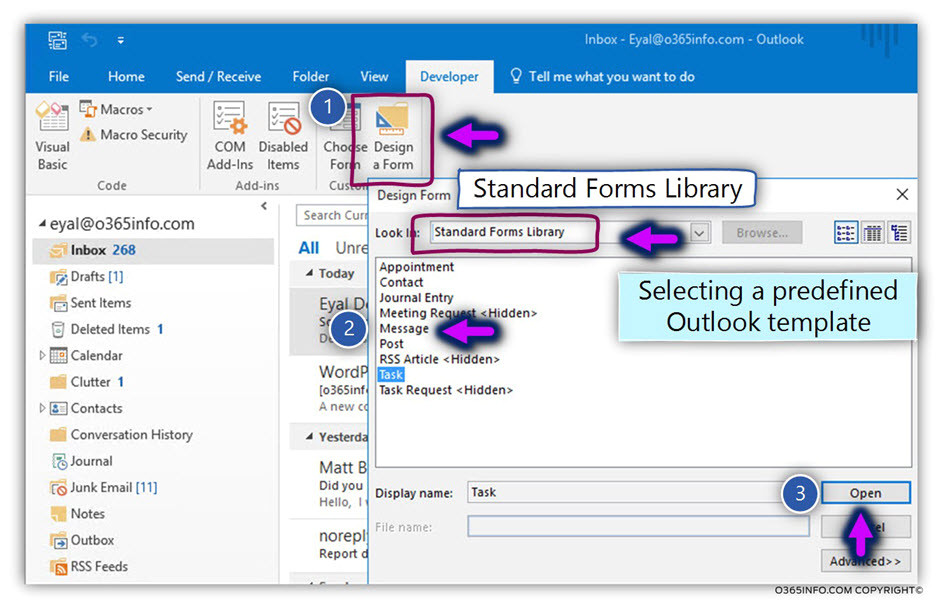942x609 pixels.
Task: Open the Send / Receive tab
Action: [x=218, y=77]
